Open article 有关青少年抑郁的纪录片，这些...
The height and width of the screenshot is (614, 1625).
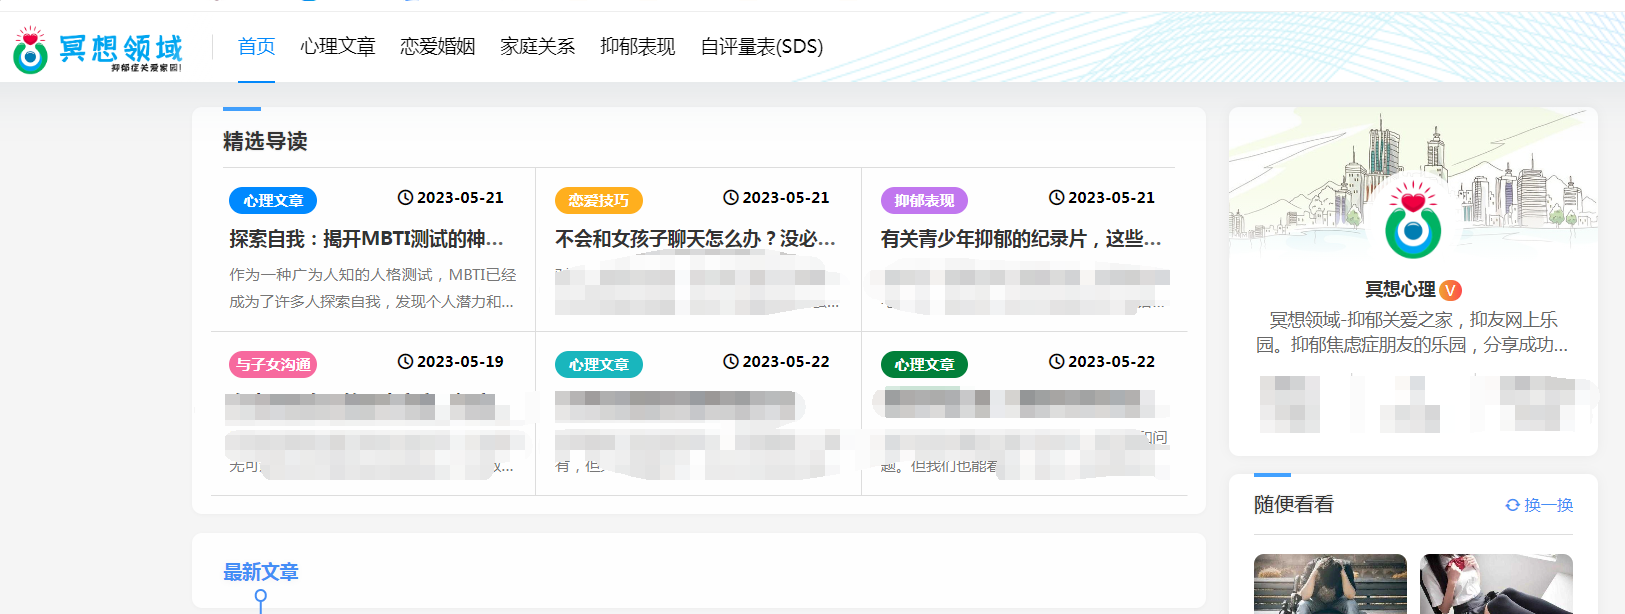coord(1021,239)
